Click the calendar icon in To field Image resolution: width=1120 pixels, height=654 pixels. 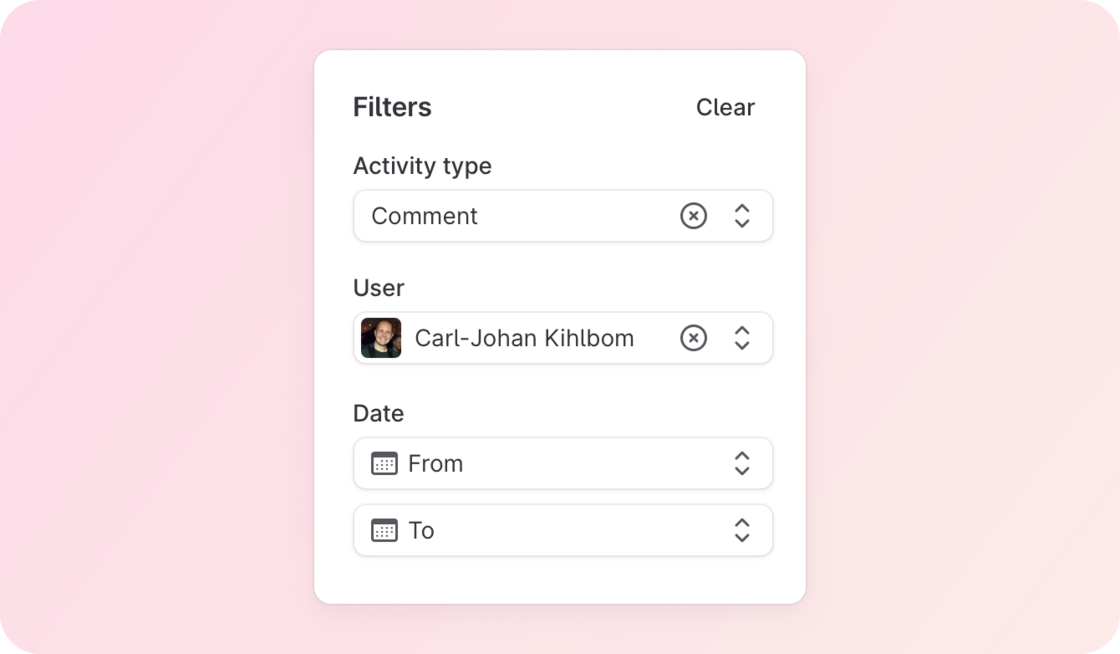(384, 530)
